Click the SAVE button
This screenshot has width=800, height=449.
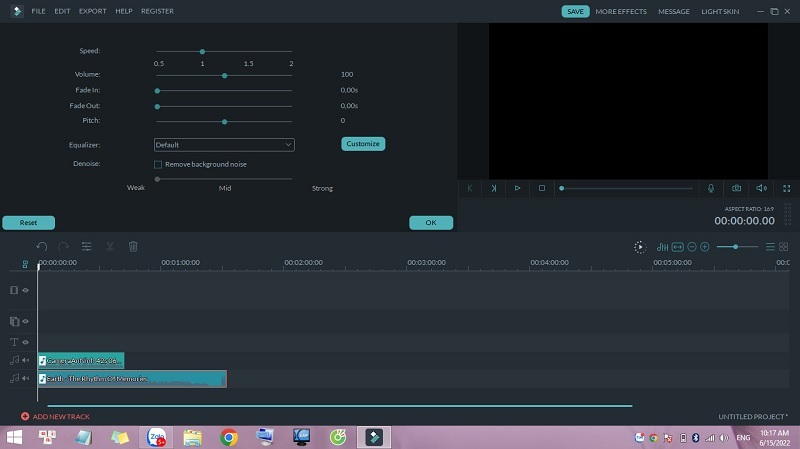576,11
